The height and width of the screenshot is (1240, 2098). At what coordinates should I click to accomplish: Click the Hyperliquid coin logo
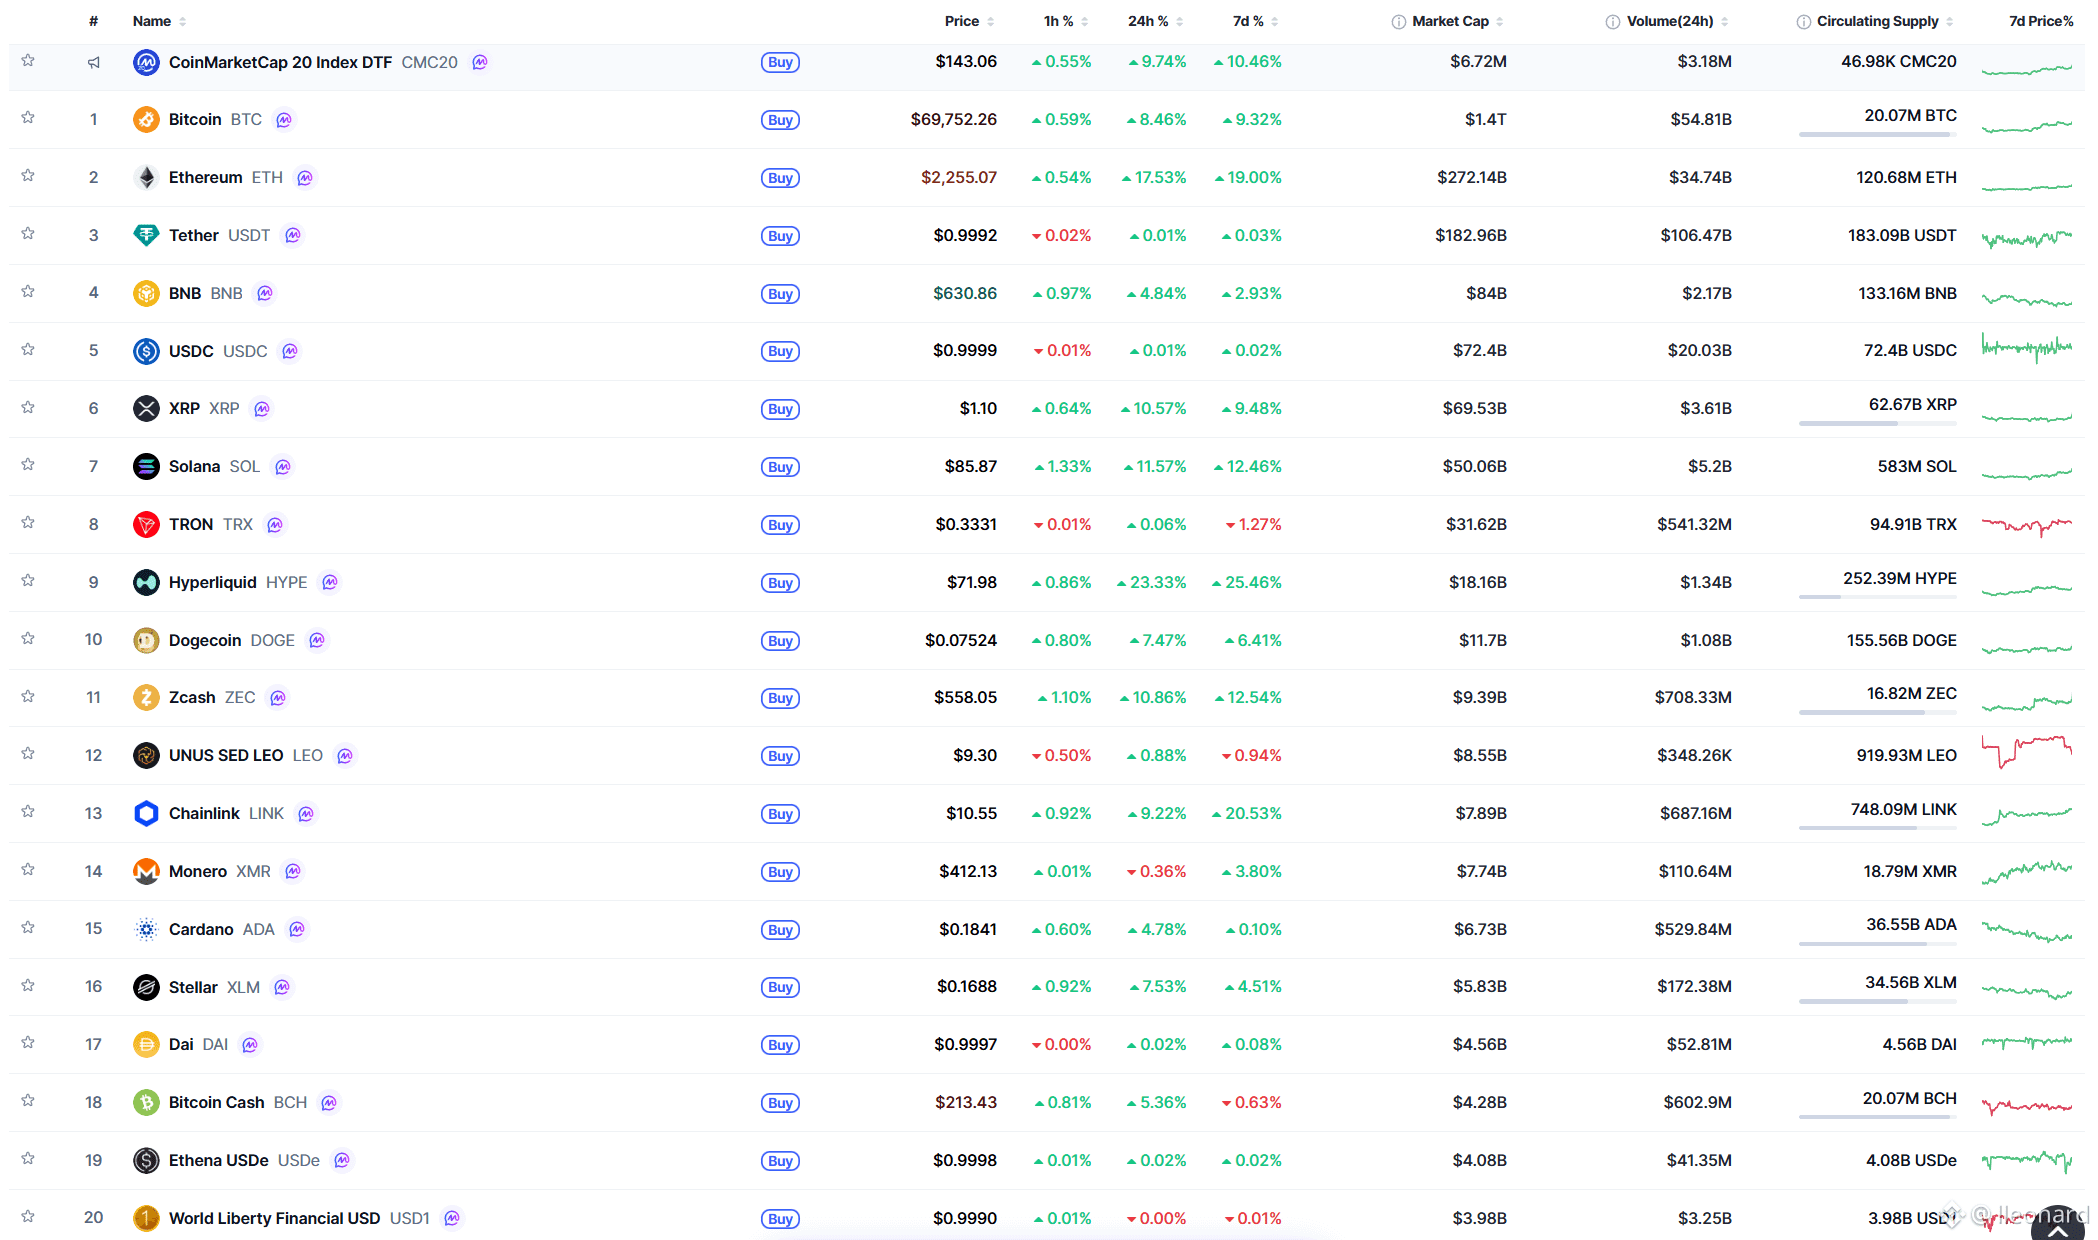pos(146,583)
